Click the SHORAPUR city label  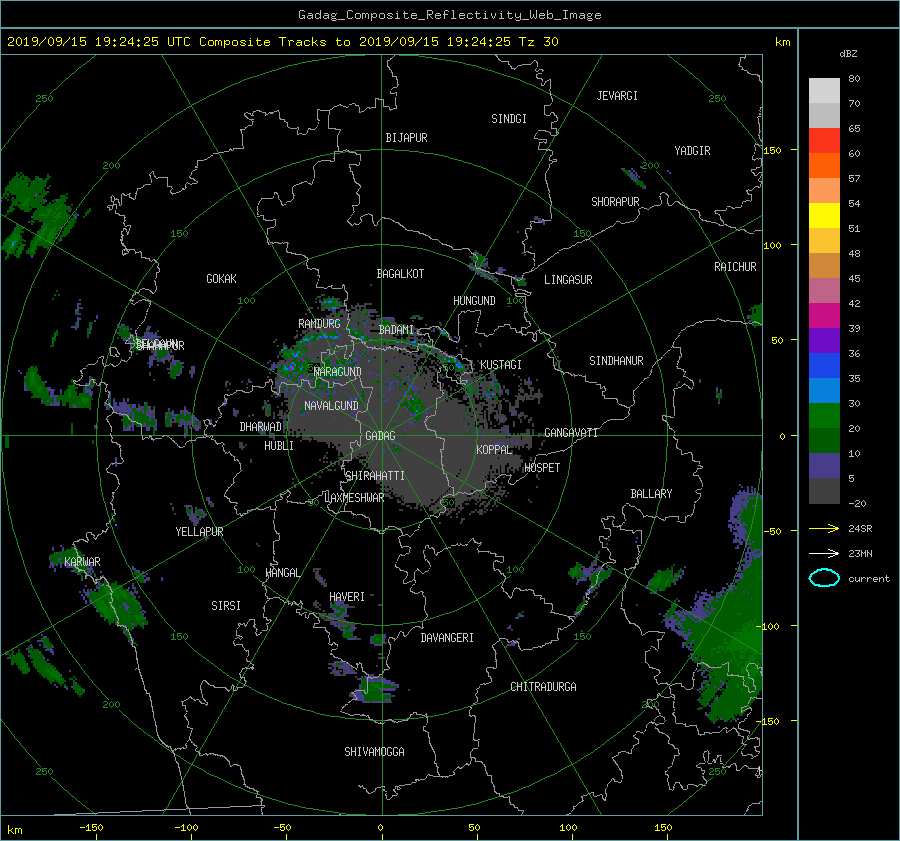(615, 202)
